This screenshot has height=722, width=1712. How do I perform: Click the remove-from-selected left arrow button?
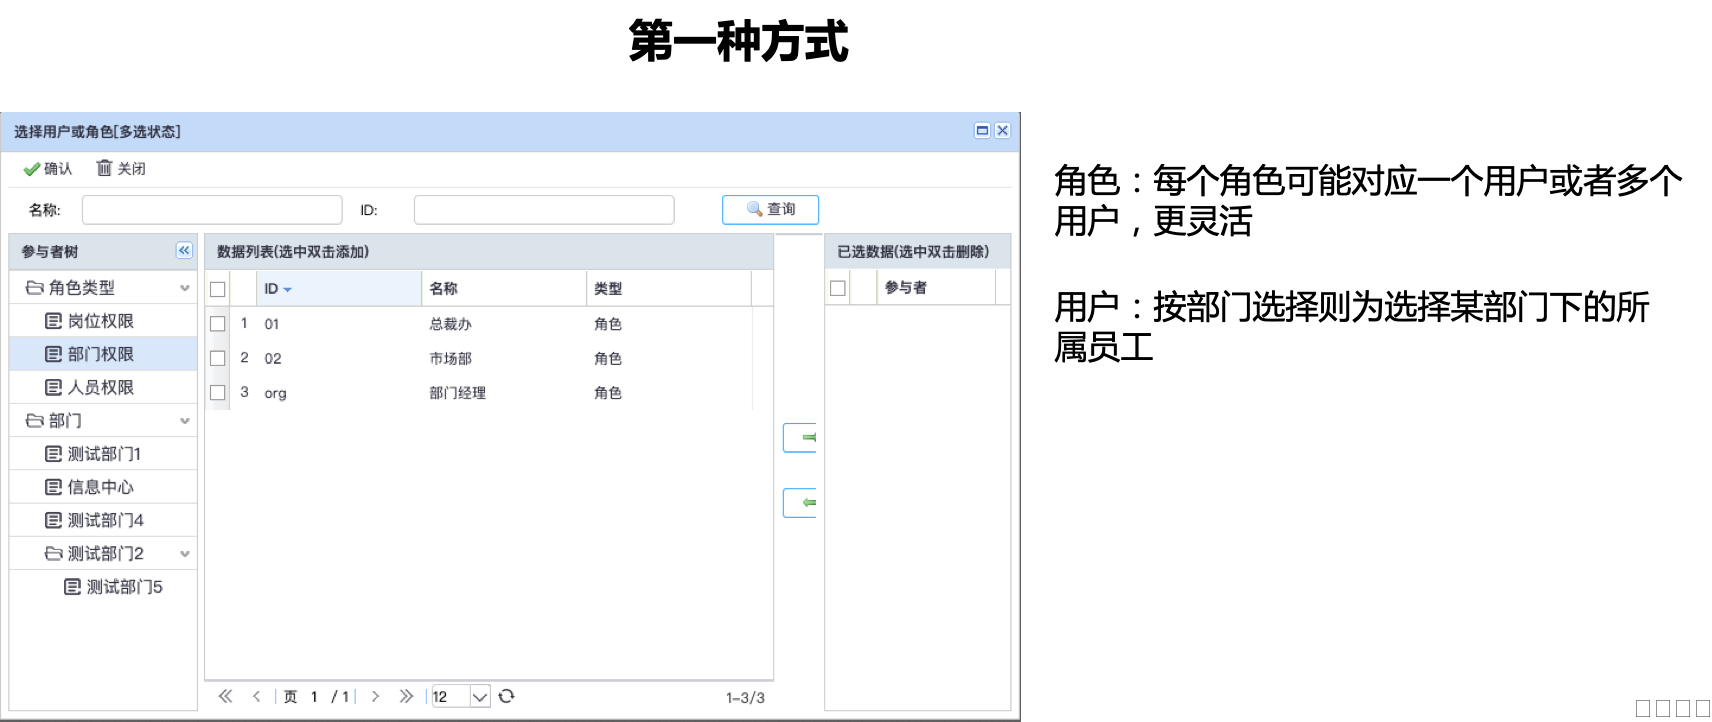coord(800,503)
